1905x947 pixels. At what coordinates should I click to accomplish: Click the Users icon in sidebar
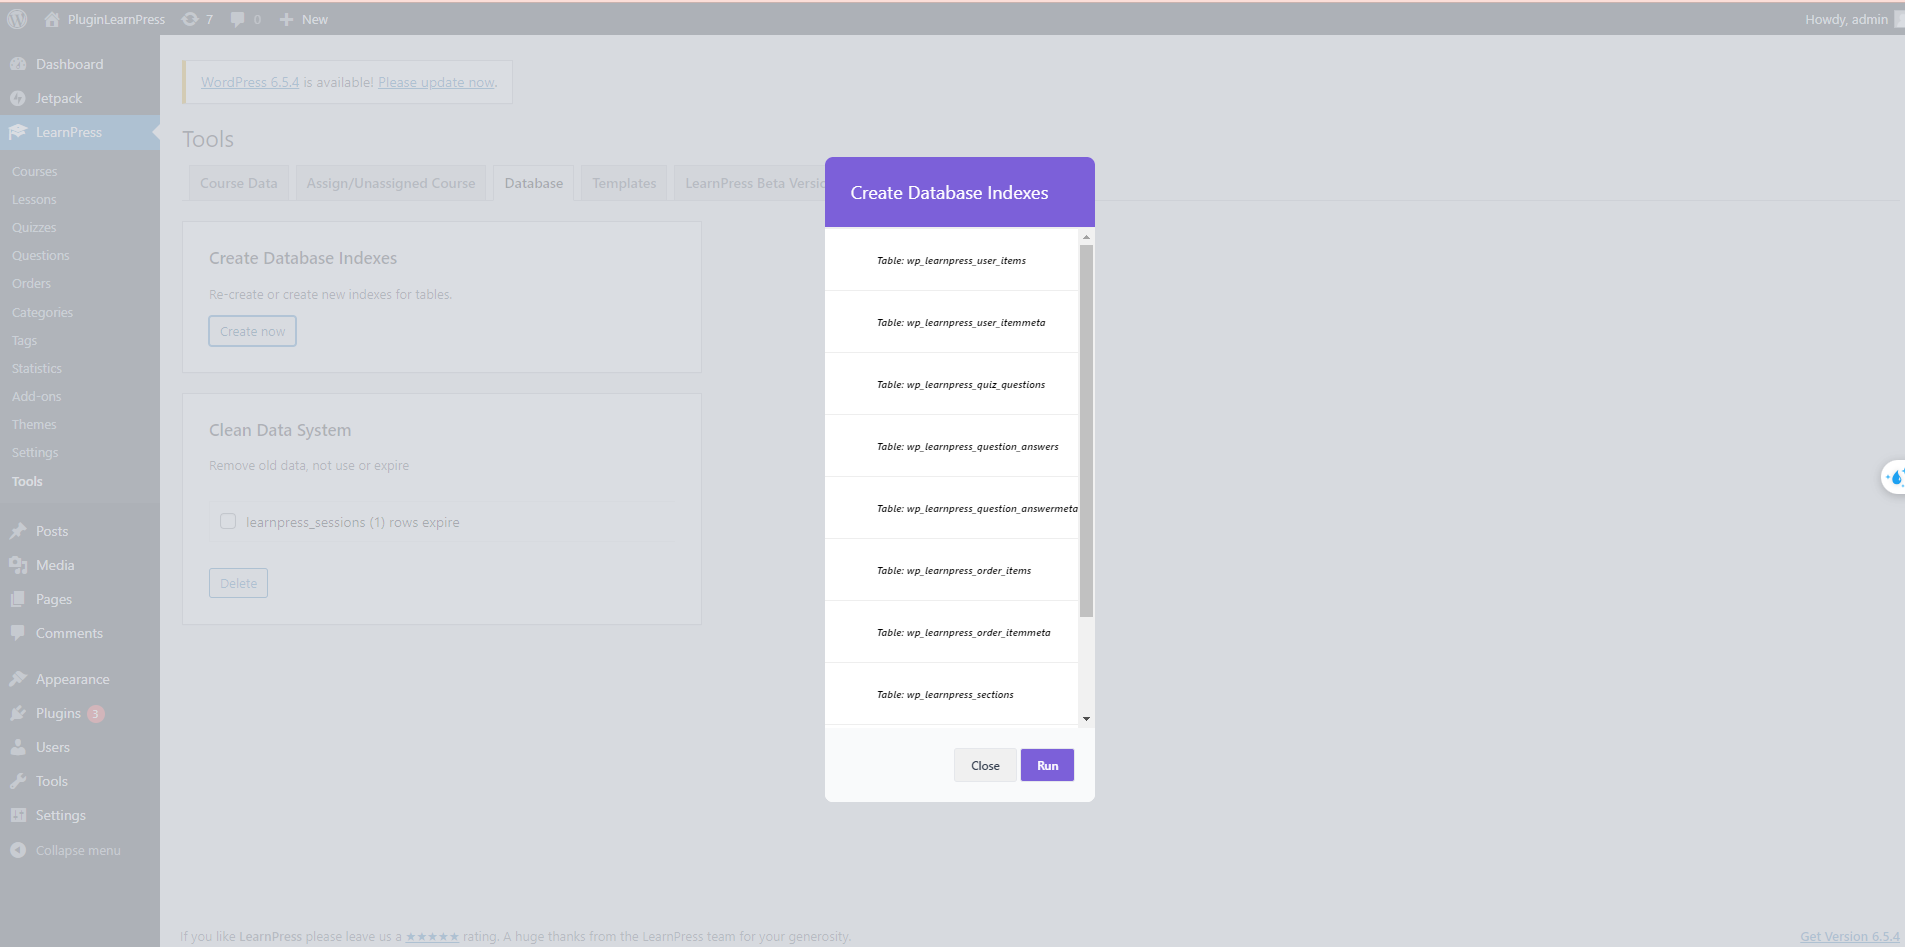click(x=18, y=747)
